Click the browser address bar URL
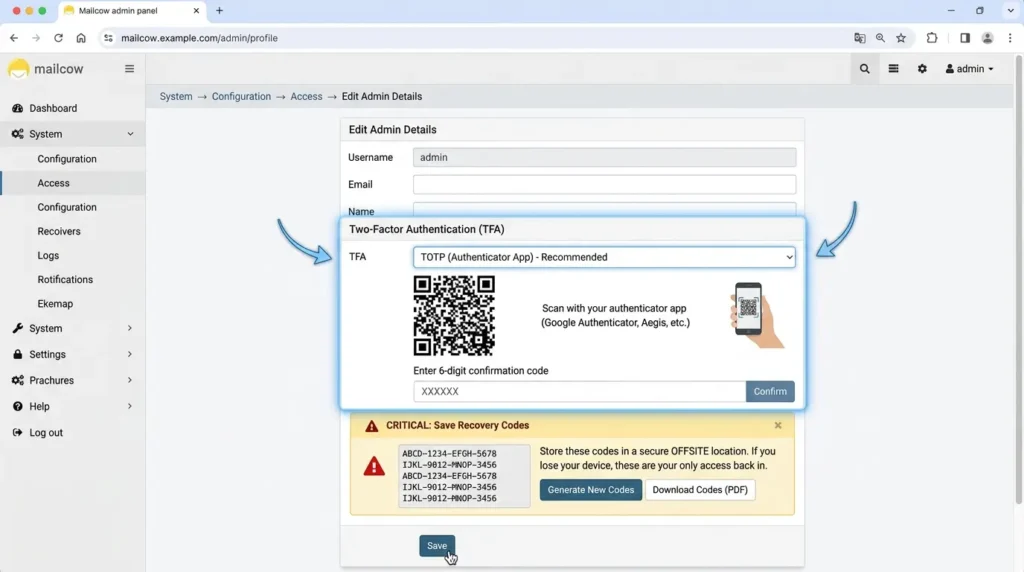 click(x=199, y=38)
